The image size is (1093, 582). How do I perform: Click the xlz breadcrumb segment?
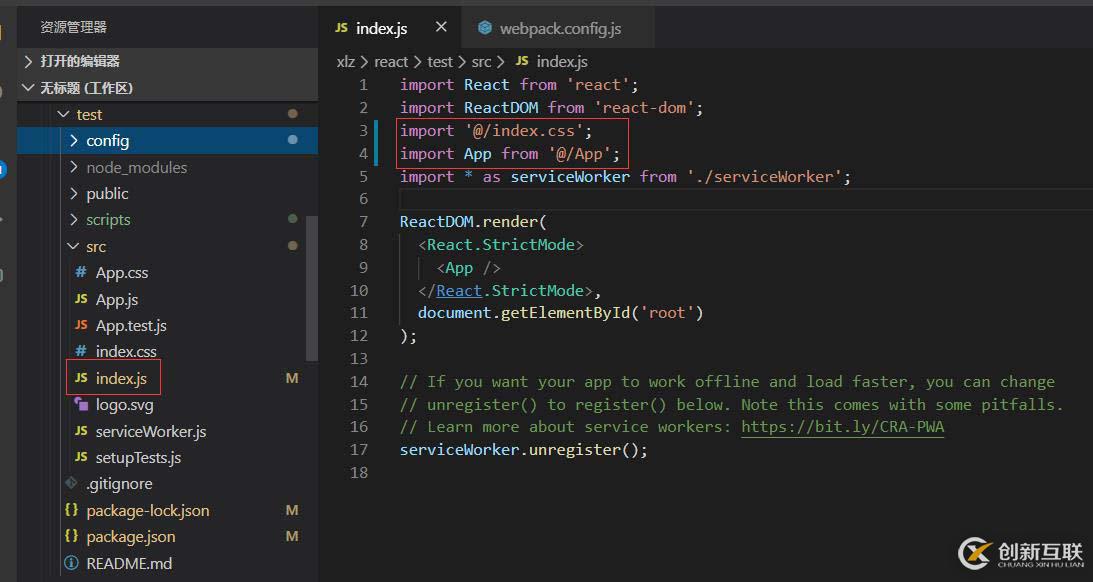pos(346,62)
